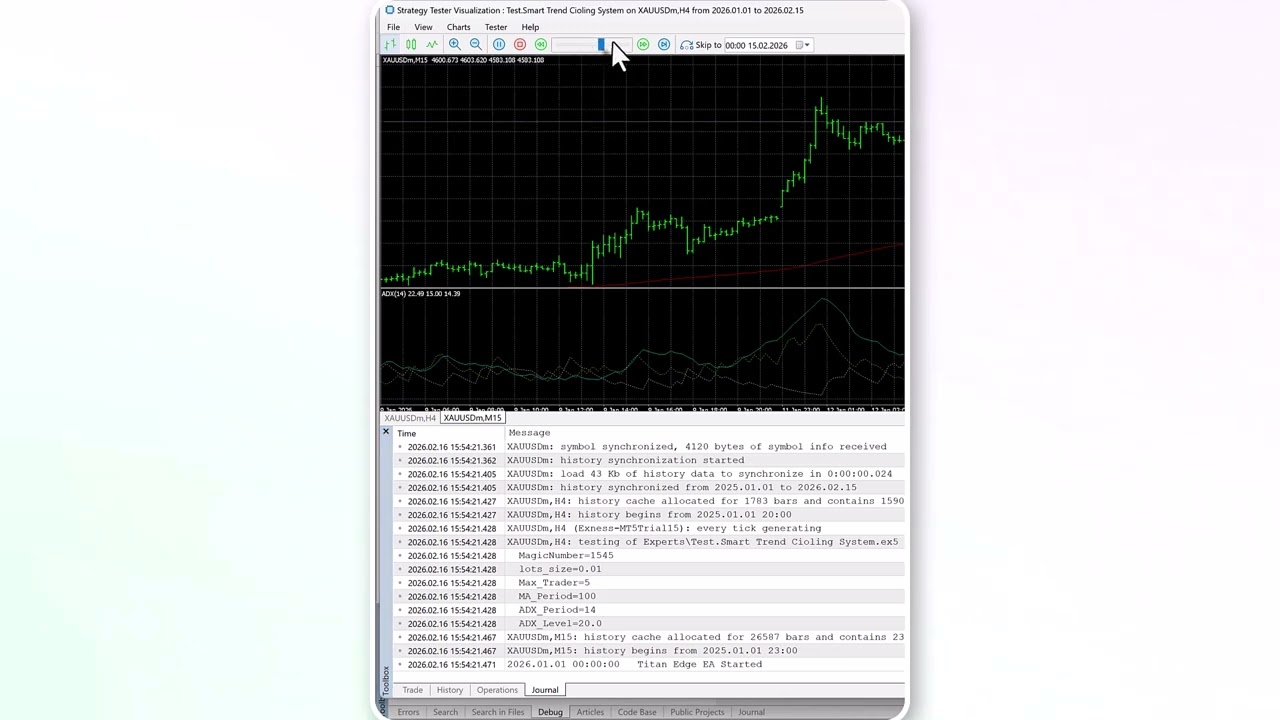This screenshot has height=720, width=1280.
Task: Pause the strategy tester visualization
Action: click(499, 45)
